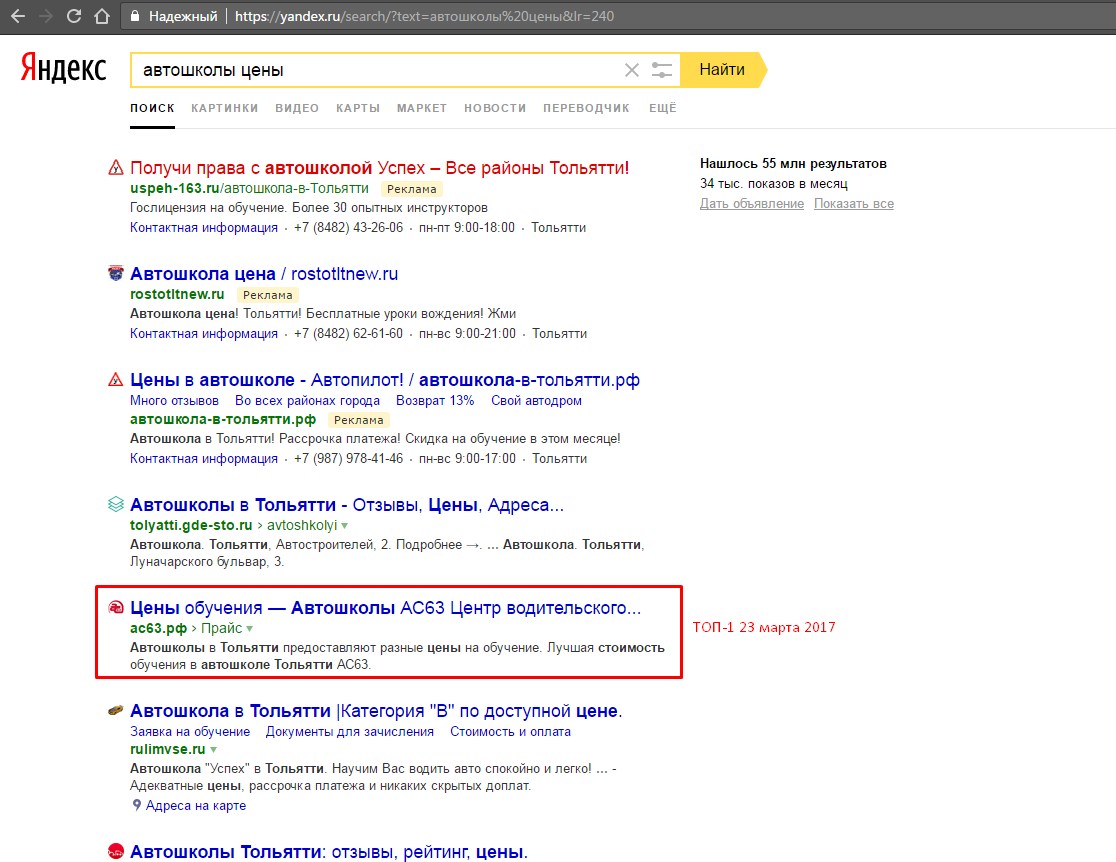Click favicon of Успех автошкола ad

coord(115,168)
